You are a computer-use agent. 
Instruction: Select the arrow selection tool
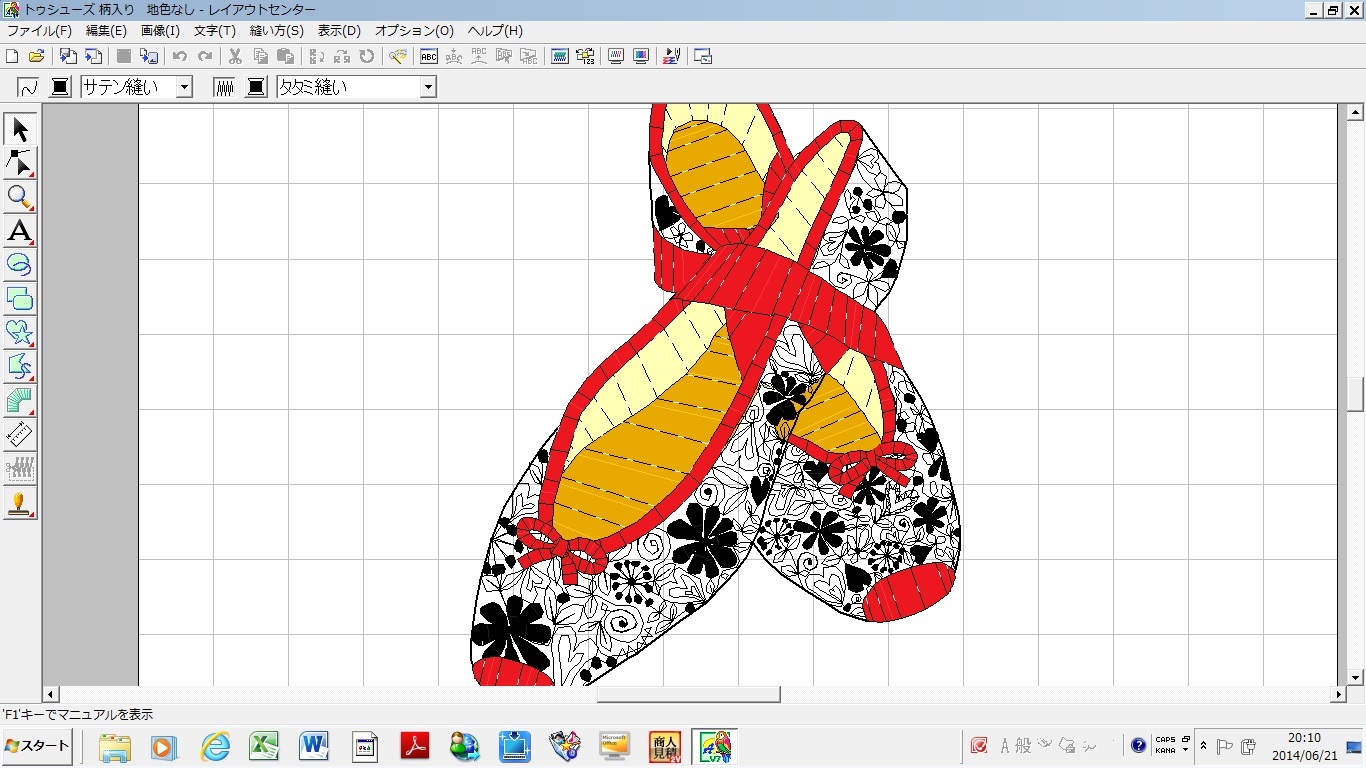[x=20, y=129]
